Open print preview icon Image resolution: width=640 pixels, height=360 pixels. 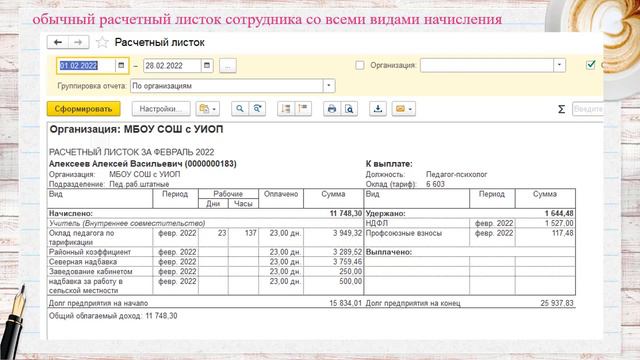(349, 109)
